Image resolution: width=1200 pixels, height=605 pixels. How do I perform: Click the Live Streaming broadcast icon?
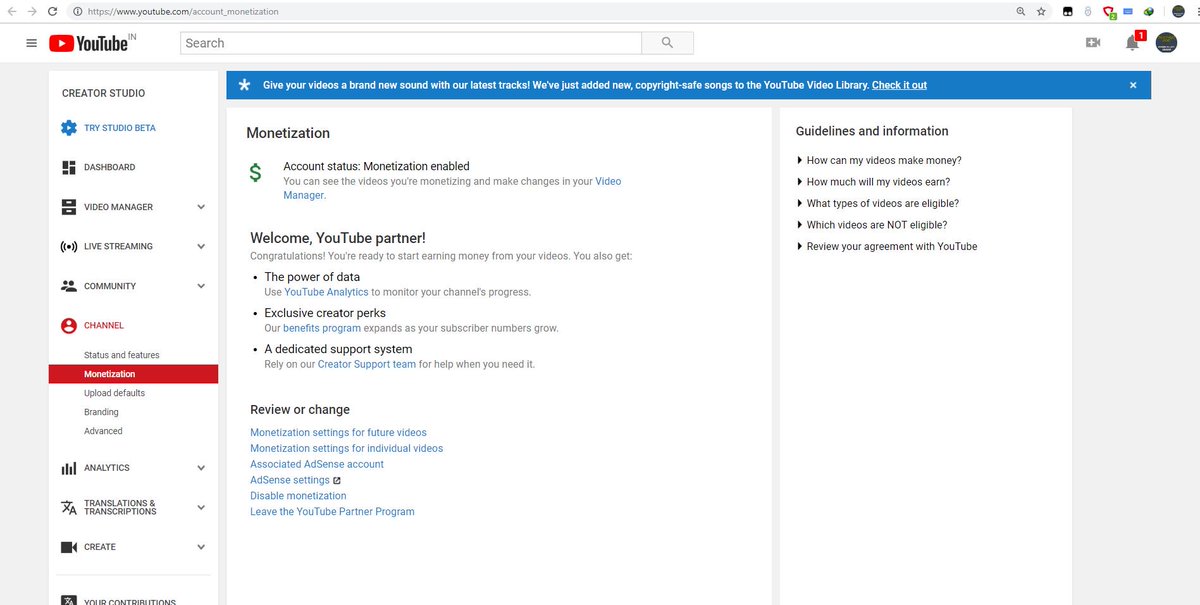[68, 246]
